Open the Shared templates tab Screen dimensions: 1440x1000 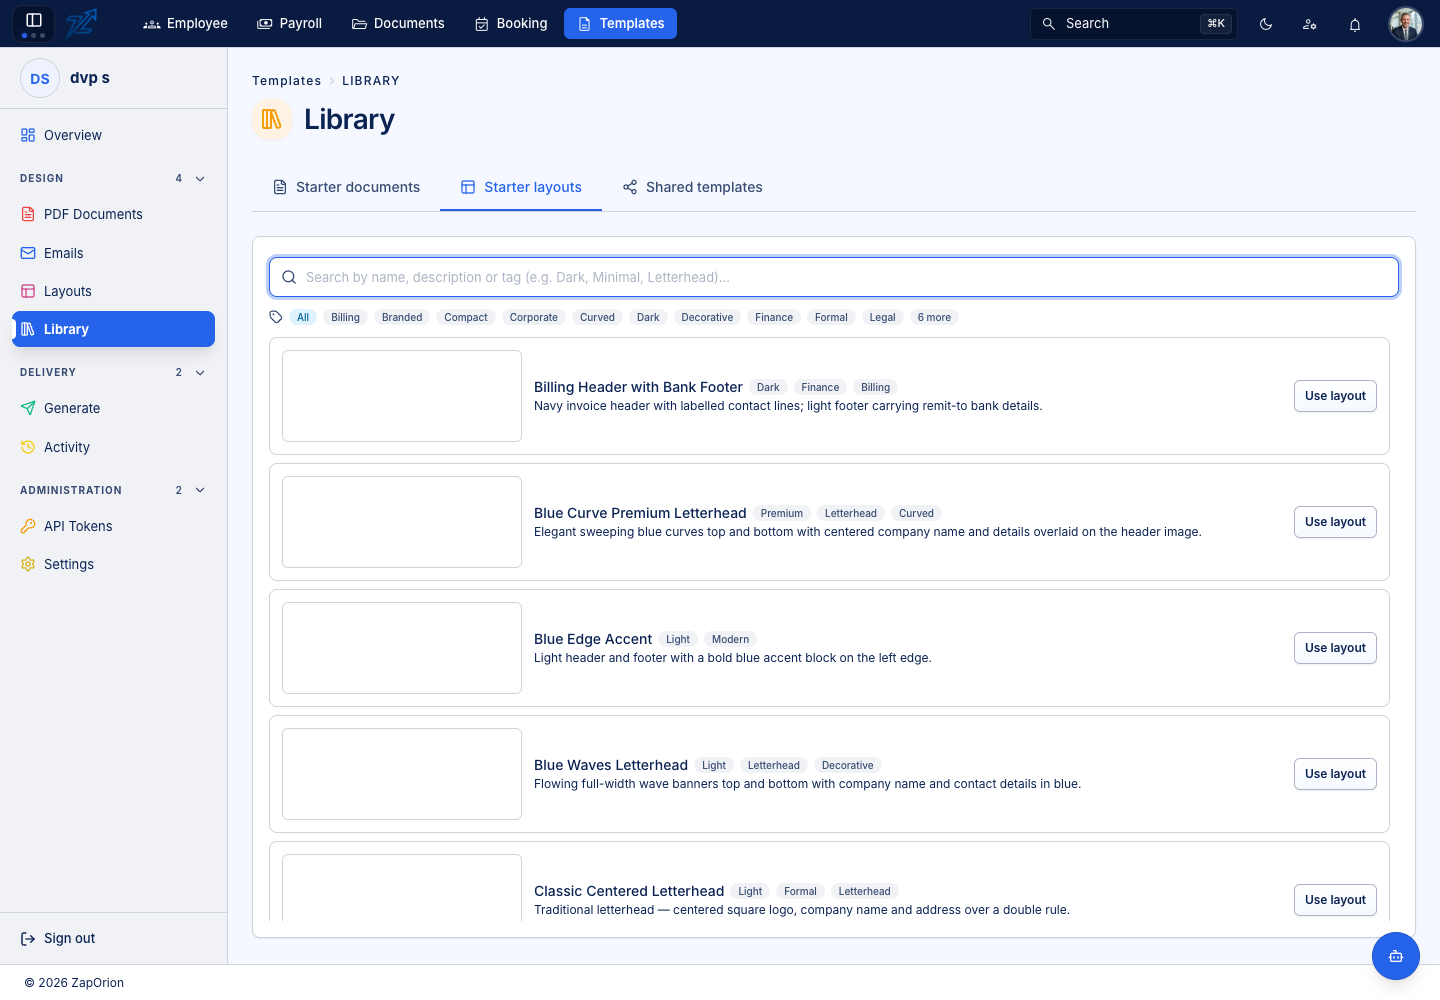[x=692, y=187]
